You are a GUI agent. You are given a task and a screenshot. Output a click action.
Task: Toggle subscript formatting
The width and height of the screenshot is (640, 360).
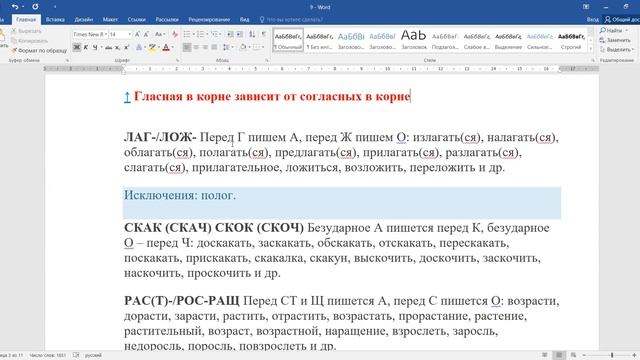pyautogui.click(x=117, y=48)
